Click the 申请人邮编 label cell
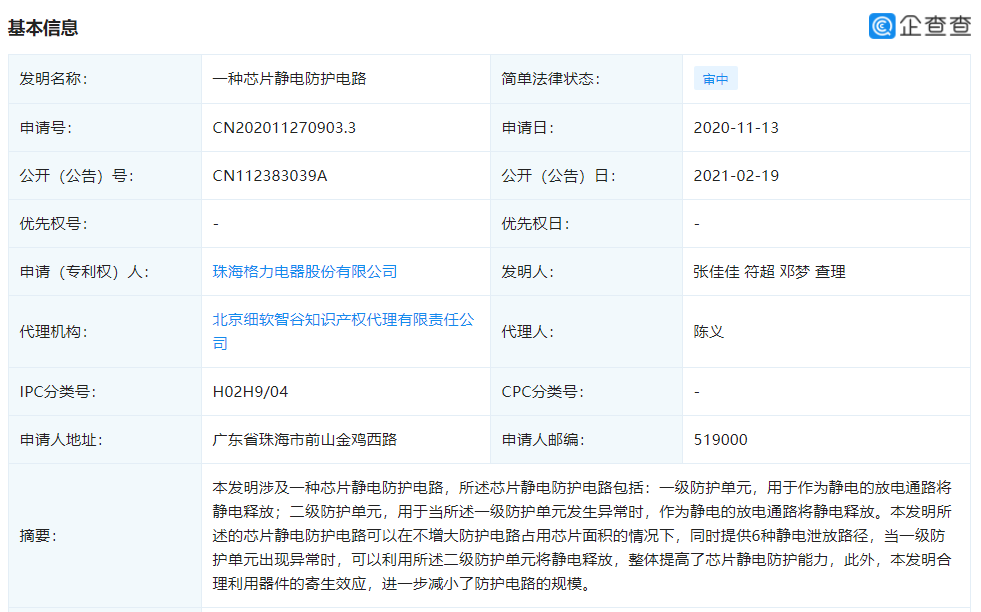The height and width of the screenshot is (612, 981). (586, 440)
